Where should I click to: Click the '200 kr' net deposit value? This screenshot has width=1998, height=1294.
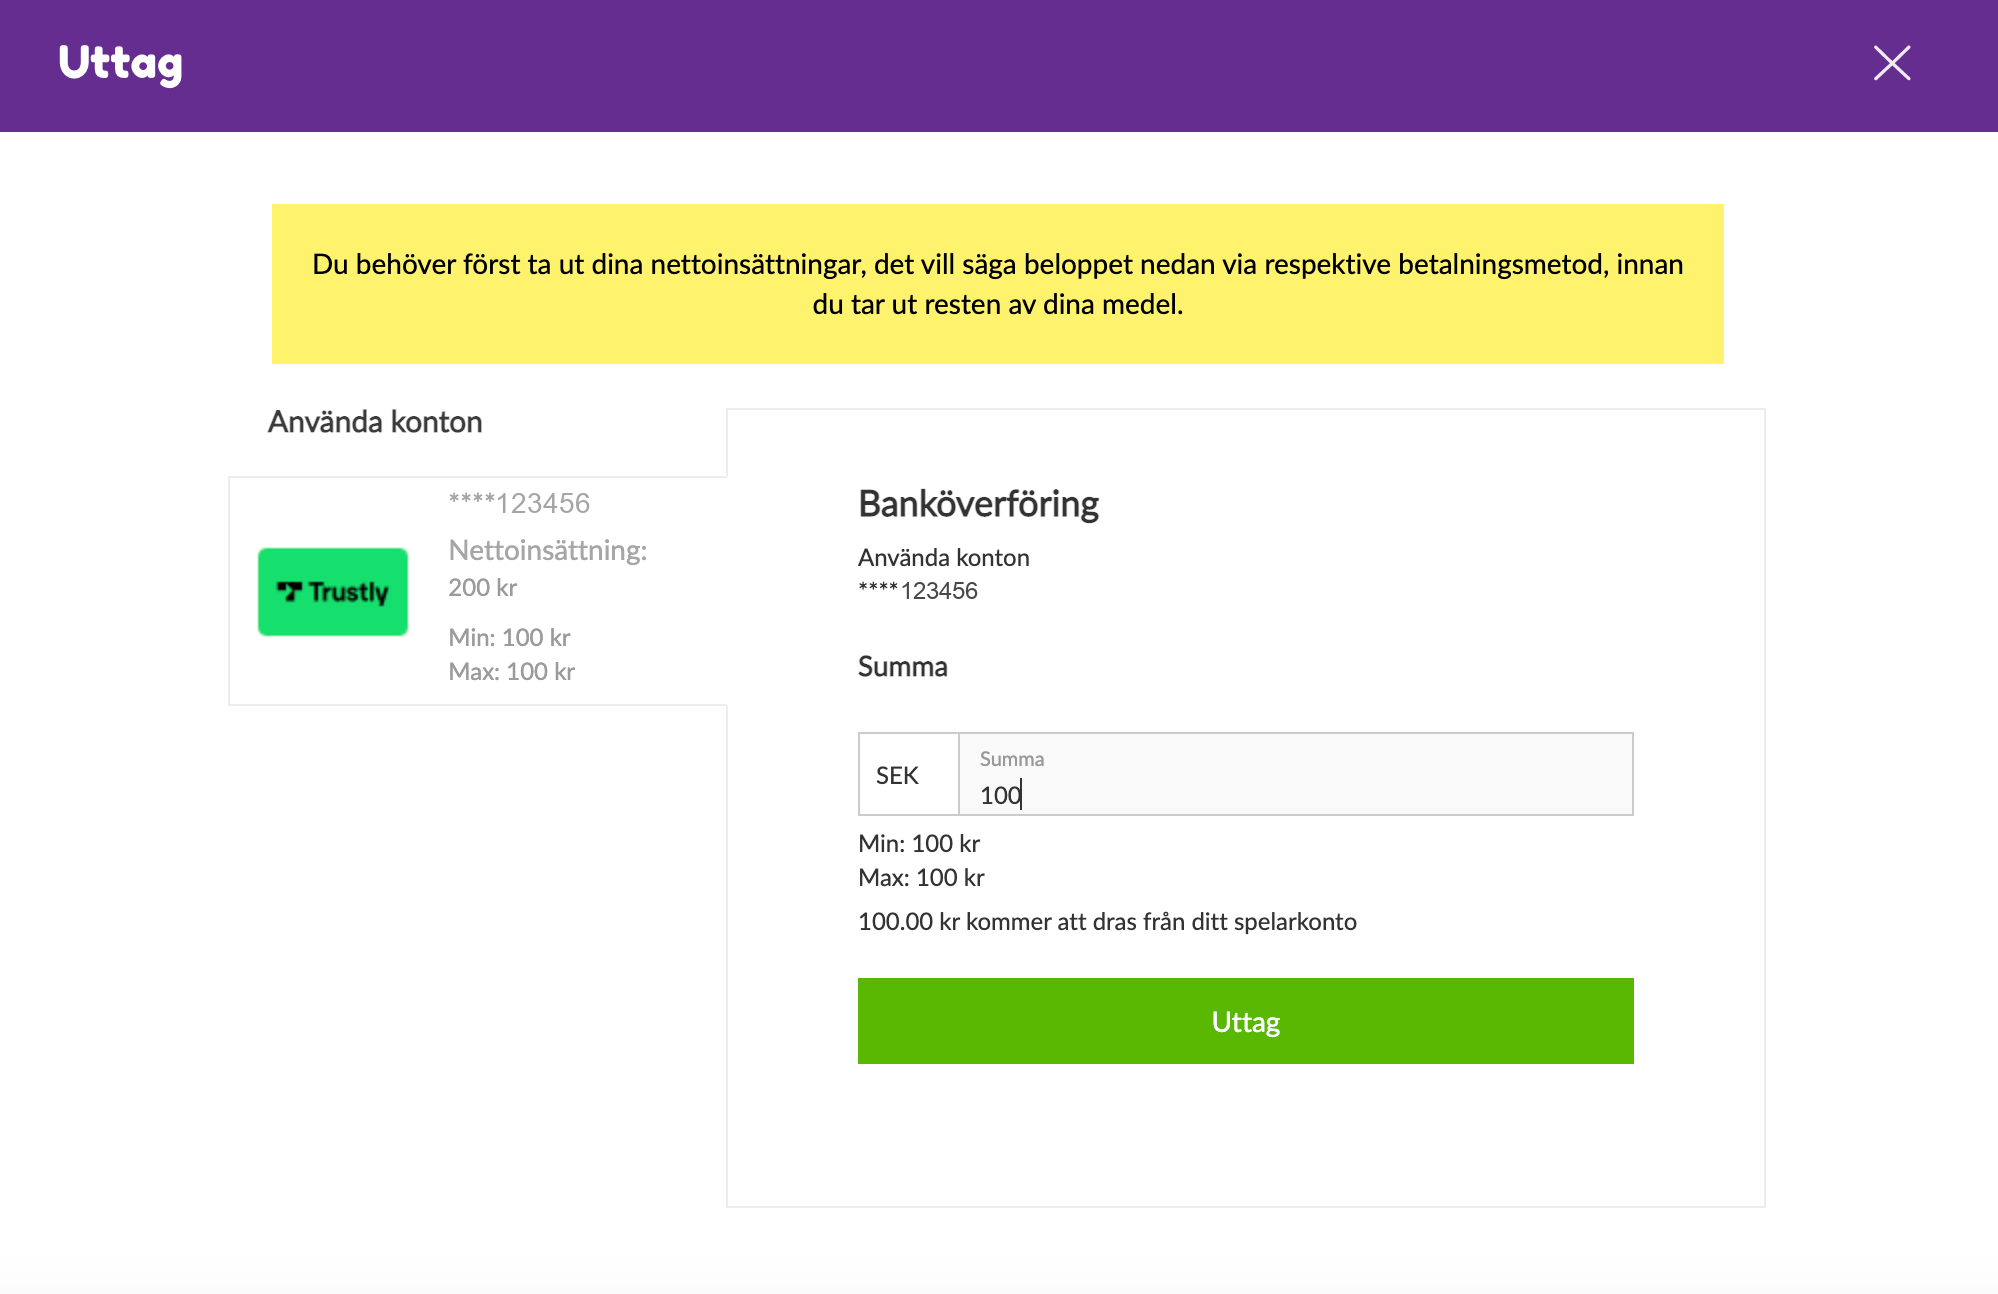[x=483, y=588]
